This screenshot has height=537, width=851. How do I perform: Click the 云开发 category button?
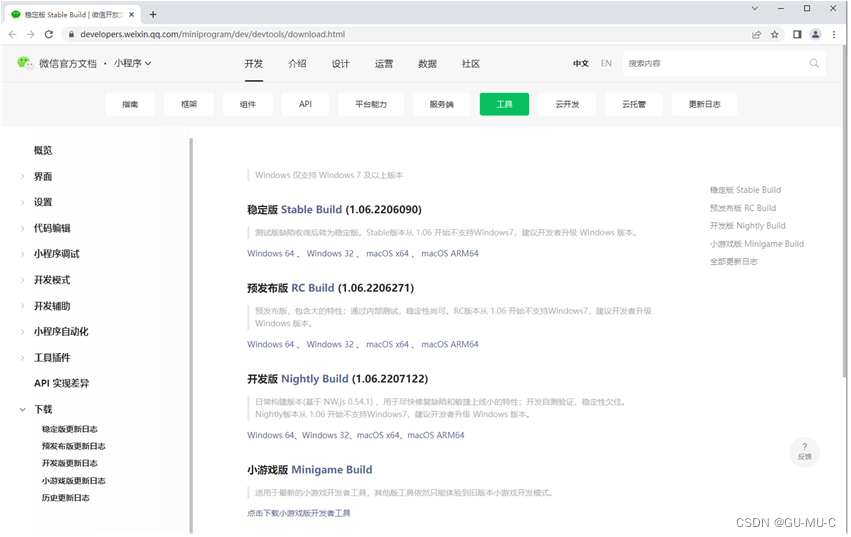(567, 104)
